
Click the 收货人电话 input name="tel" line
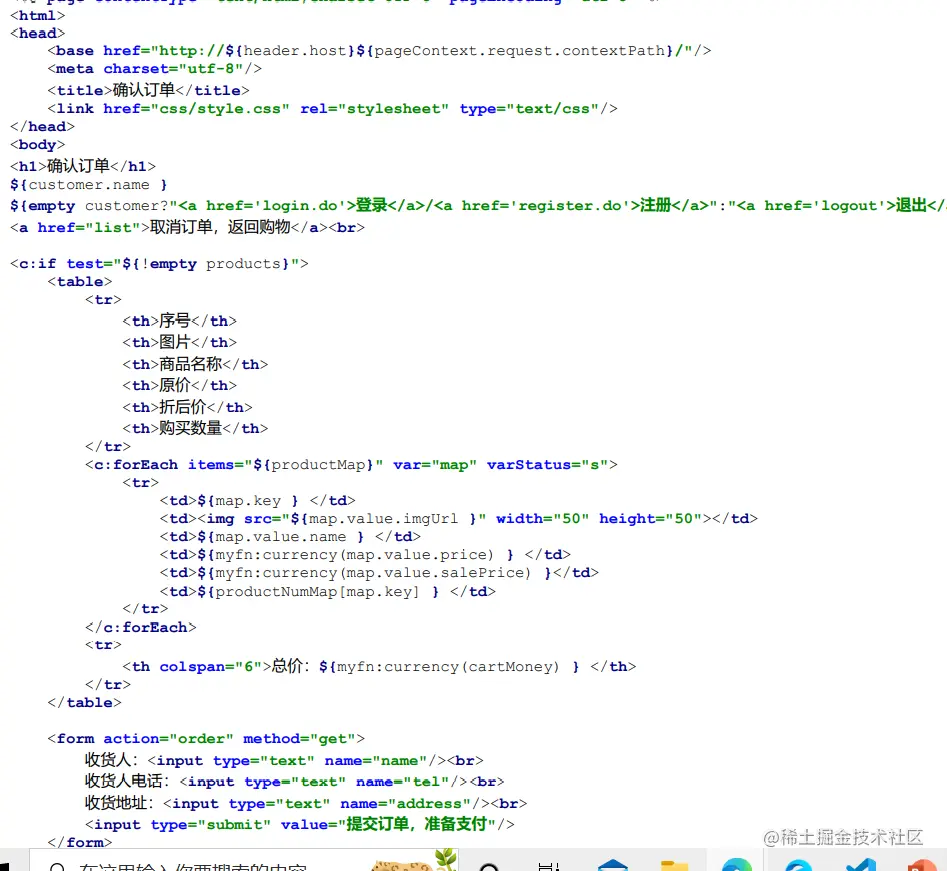(295, 782)
